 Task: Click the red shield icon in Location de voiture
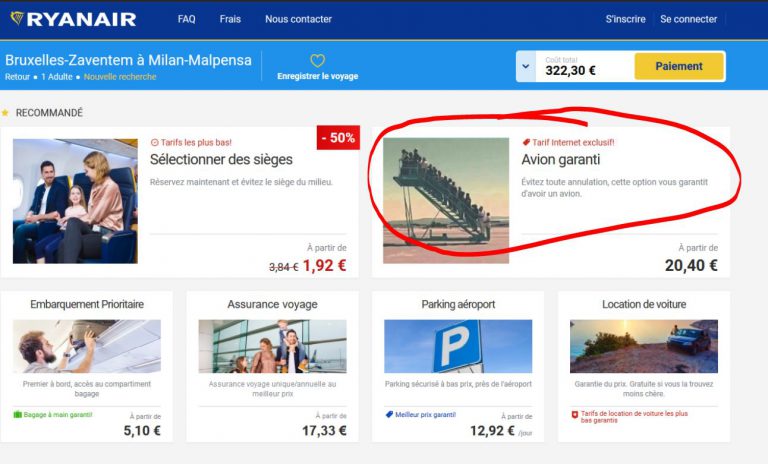[575, 415]
